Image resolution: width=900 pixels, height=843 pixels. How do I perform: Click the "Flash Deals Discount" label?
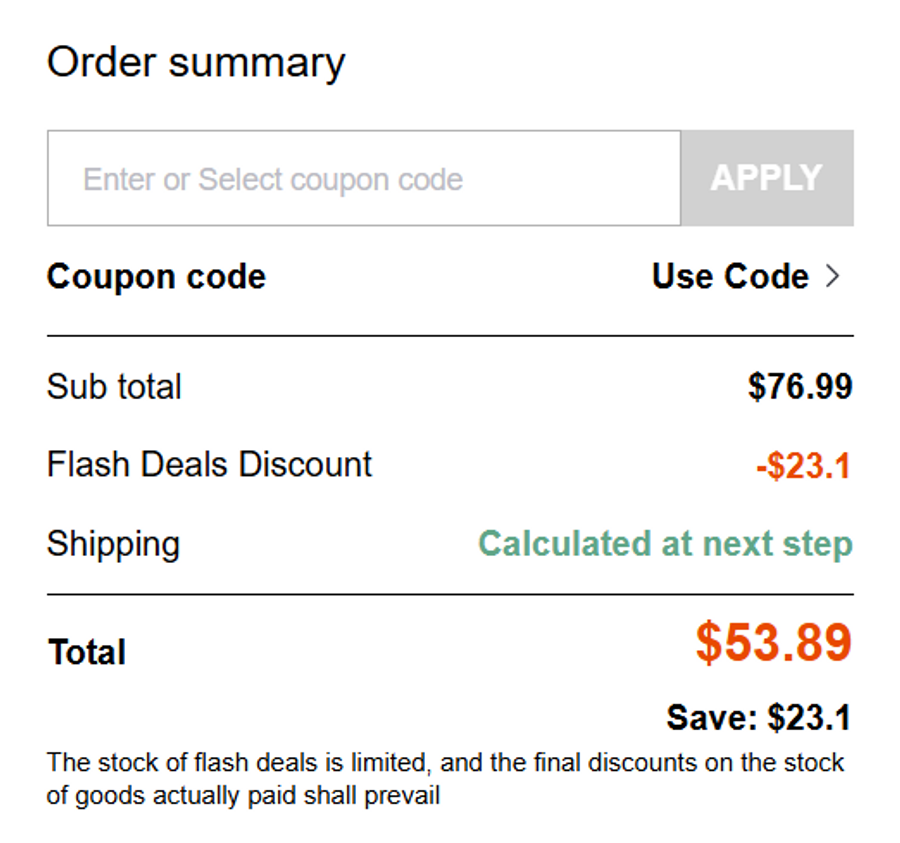[x=209, y=464]
